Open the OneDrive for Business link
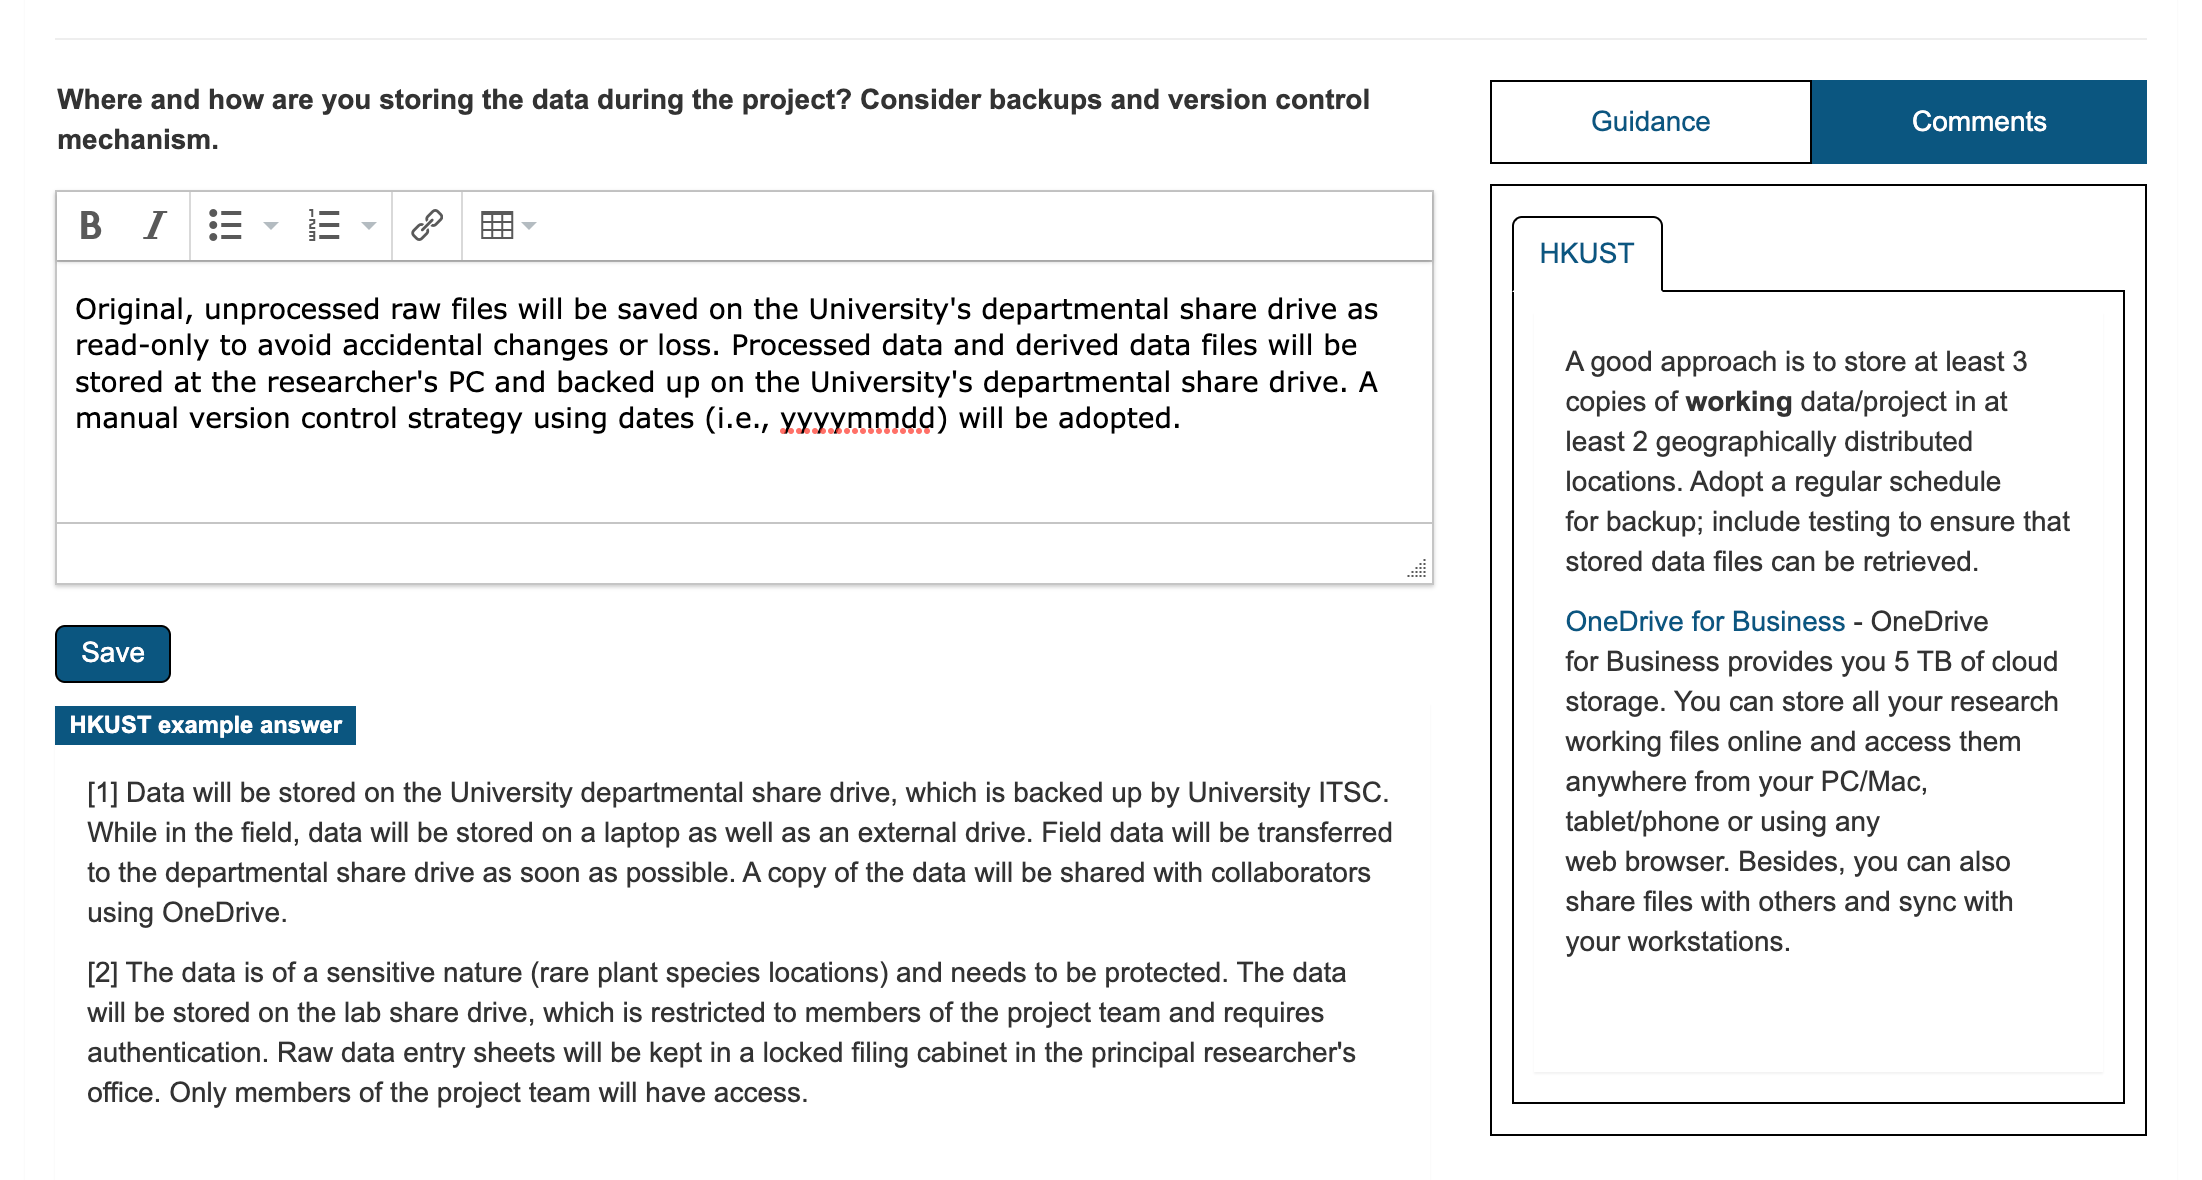2202x1180 pixels. 1704,621
